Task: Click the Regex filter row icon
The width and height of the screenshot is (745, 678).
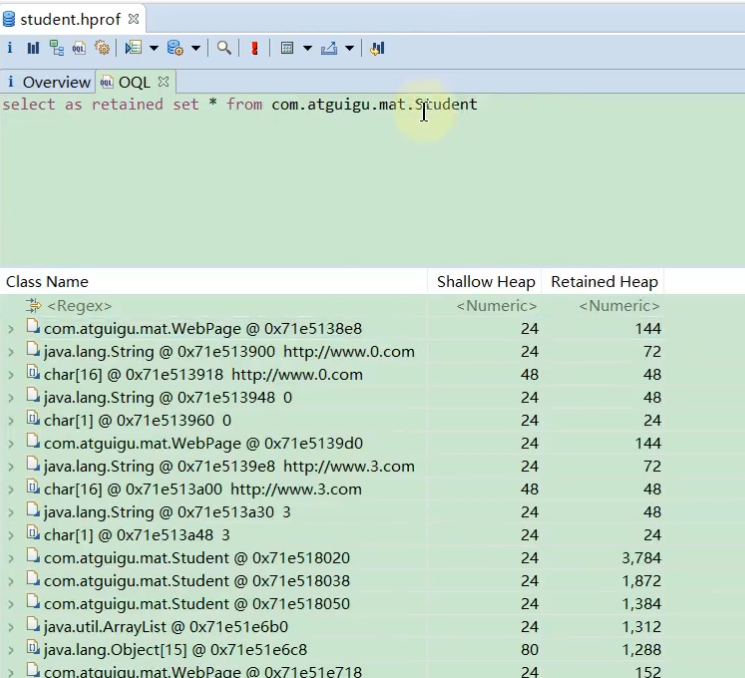Action: tap(33, 306)
